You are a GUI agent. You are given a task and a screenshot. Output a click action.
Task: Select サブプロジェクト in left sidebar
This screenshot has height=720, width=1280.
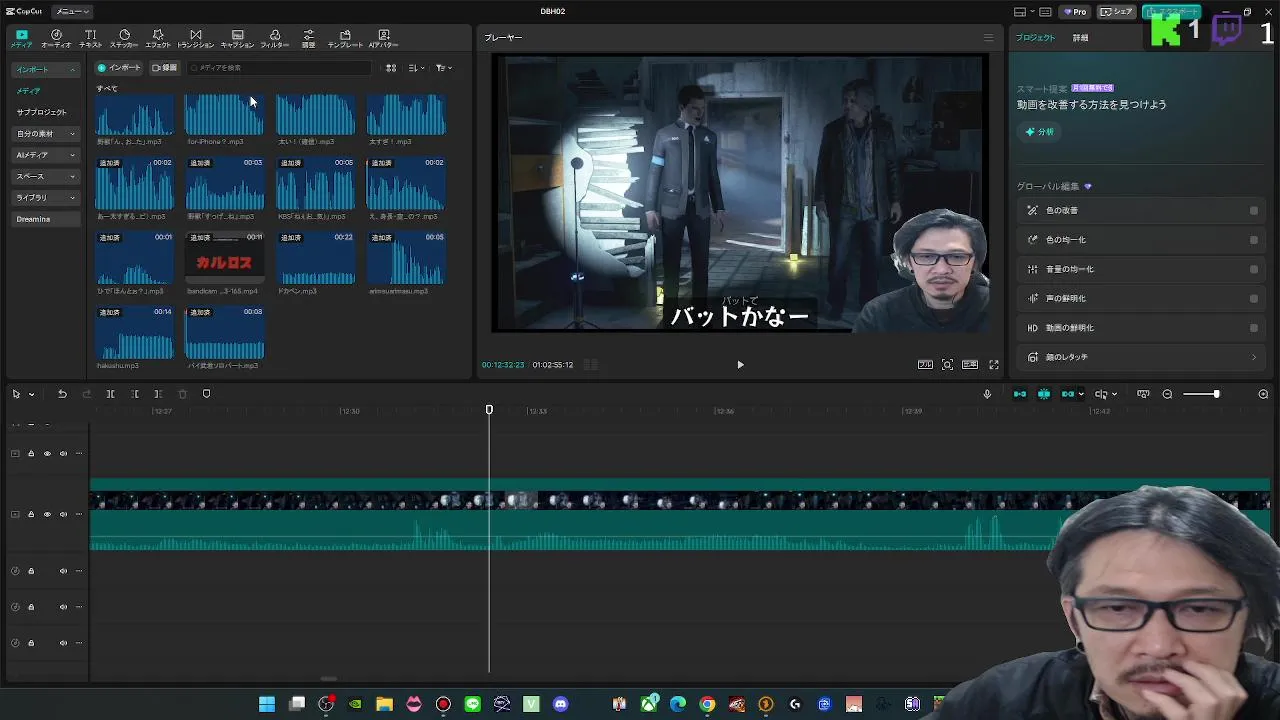pos(41,112)
